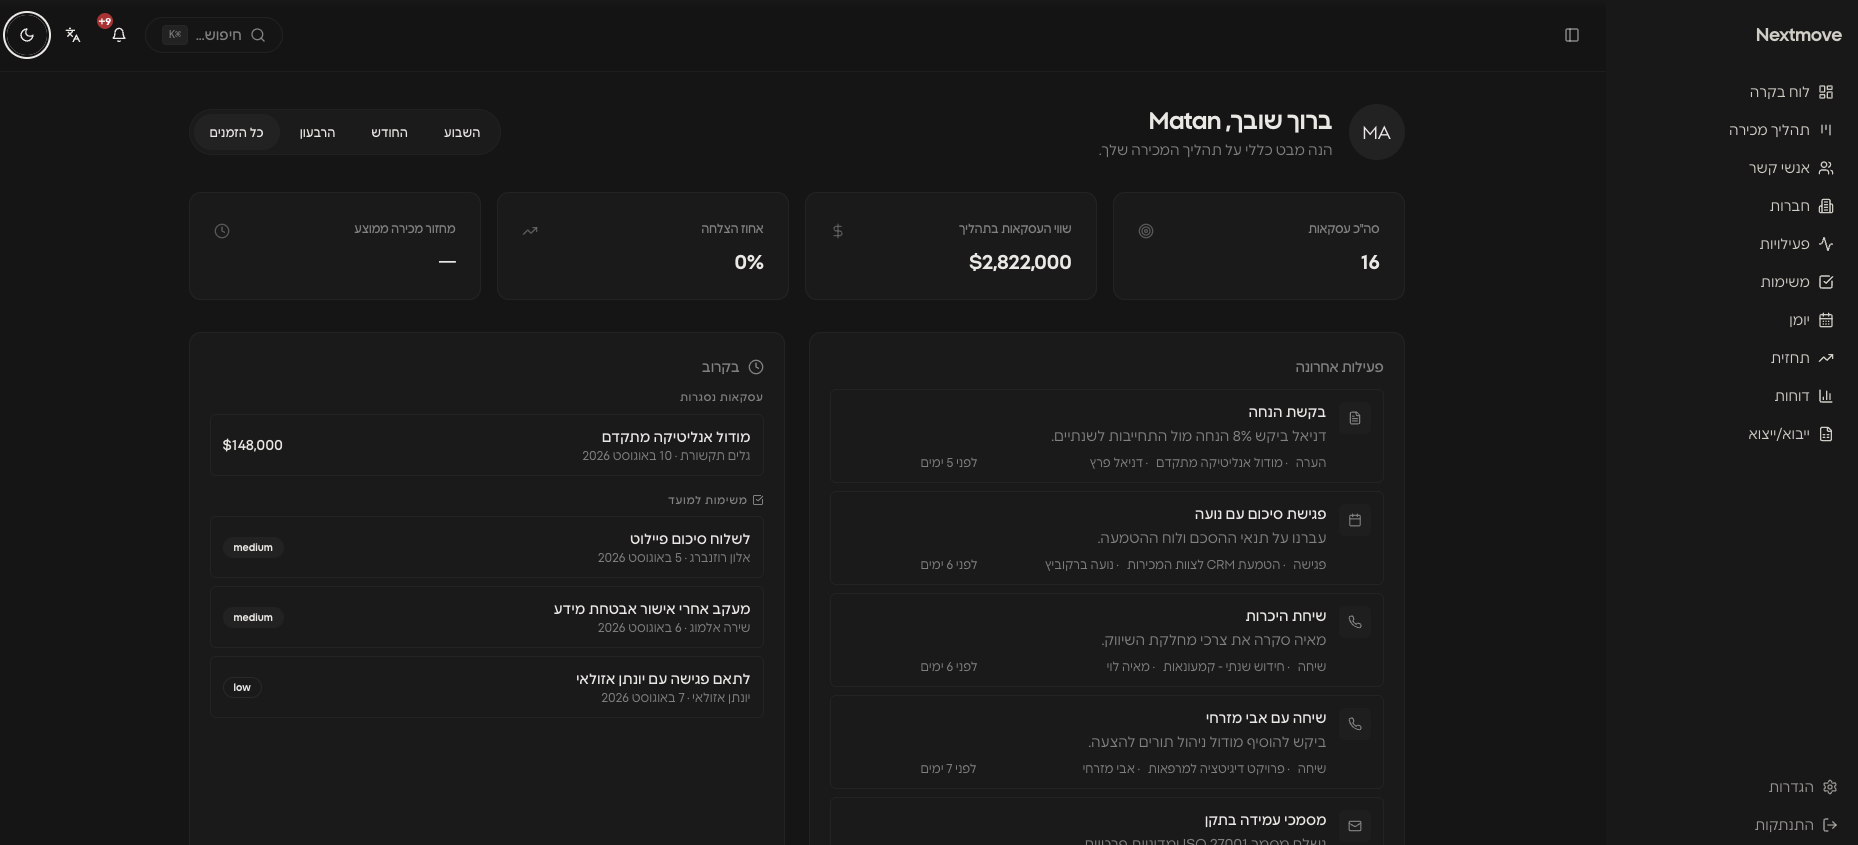1858x845 pixels.
Task: Toggle dark mode with the moon icon
Action: click(27, 35)
